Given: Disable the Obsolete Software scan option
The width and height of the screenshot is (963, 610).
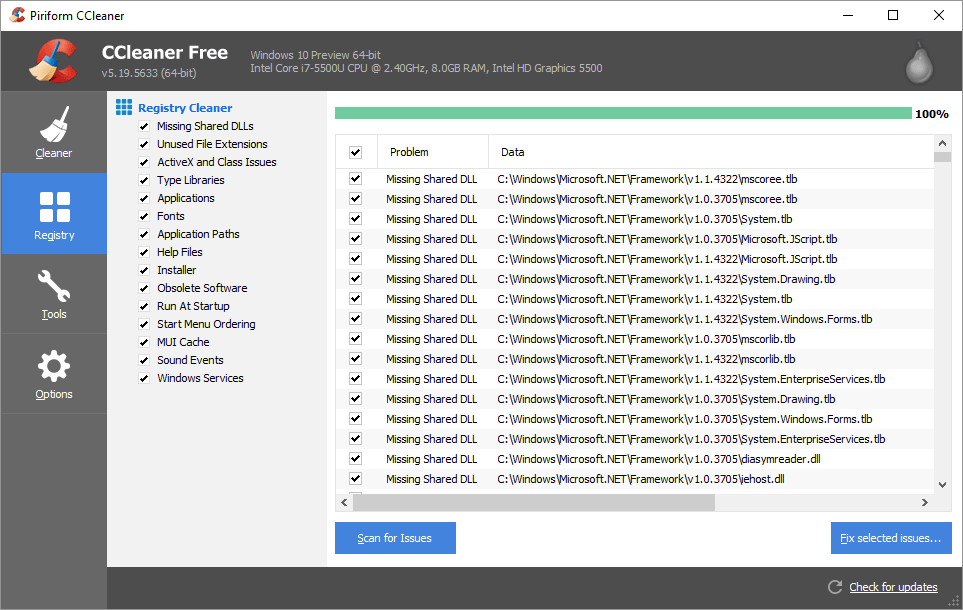Looking at the screenshot, I should pos(143,288).
